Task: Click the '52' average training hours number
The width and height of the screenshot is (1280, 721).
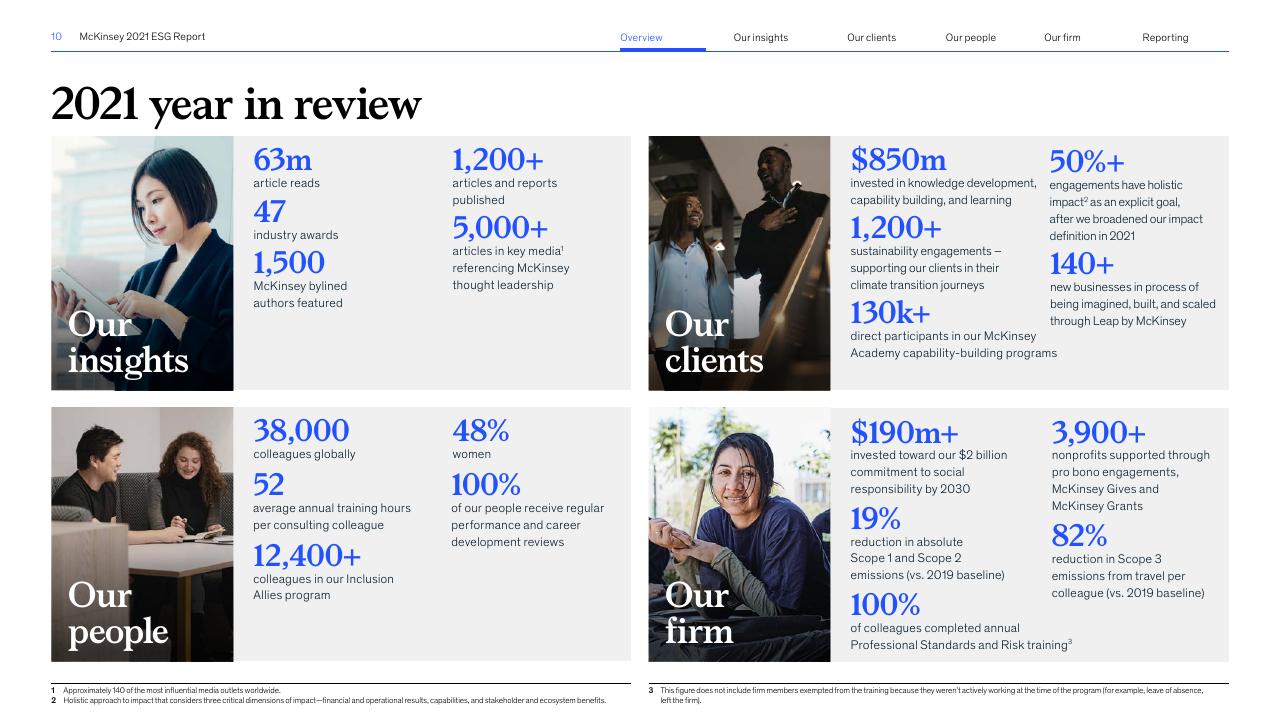Action: 269,484
